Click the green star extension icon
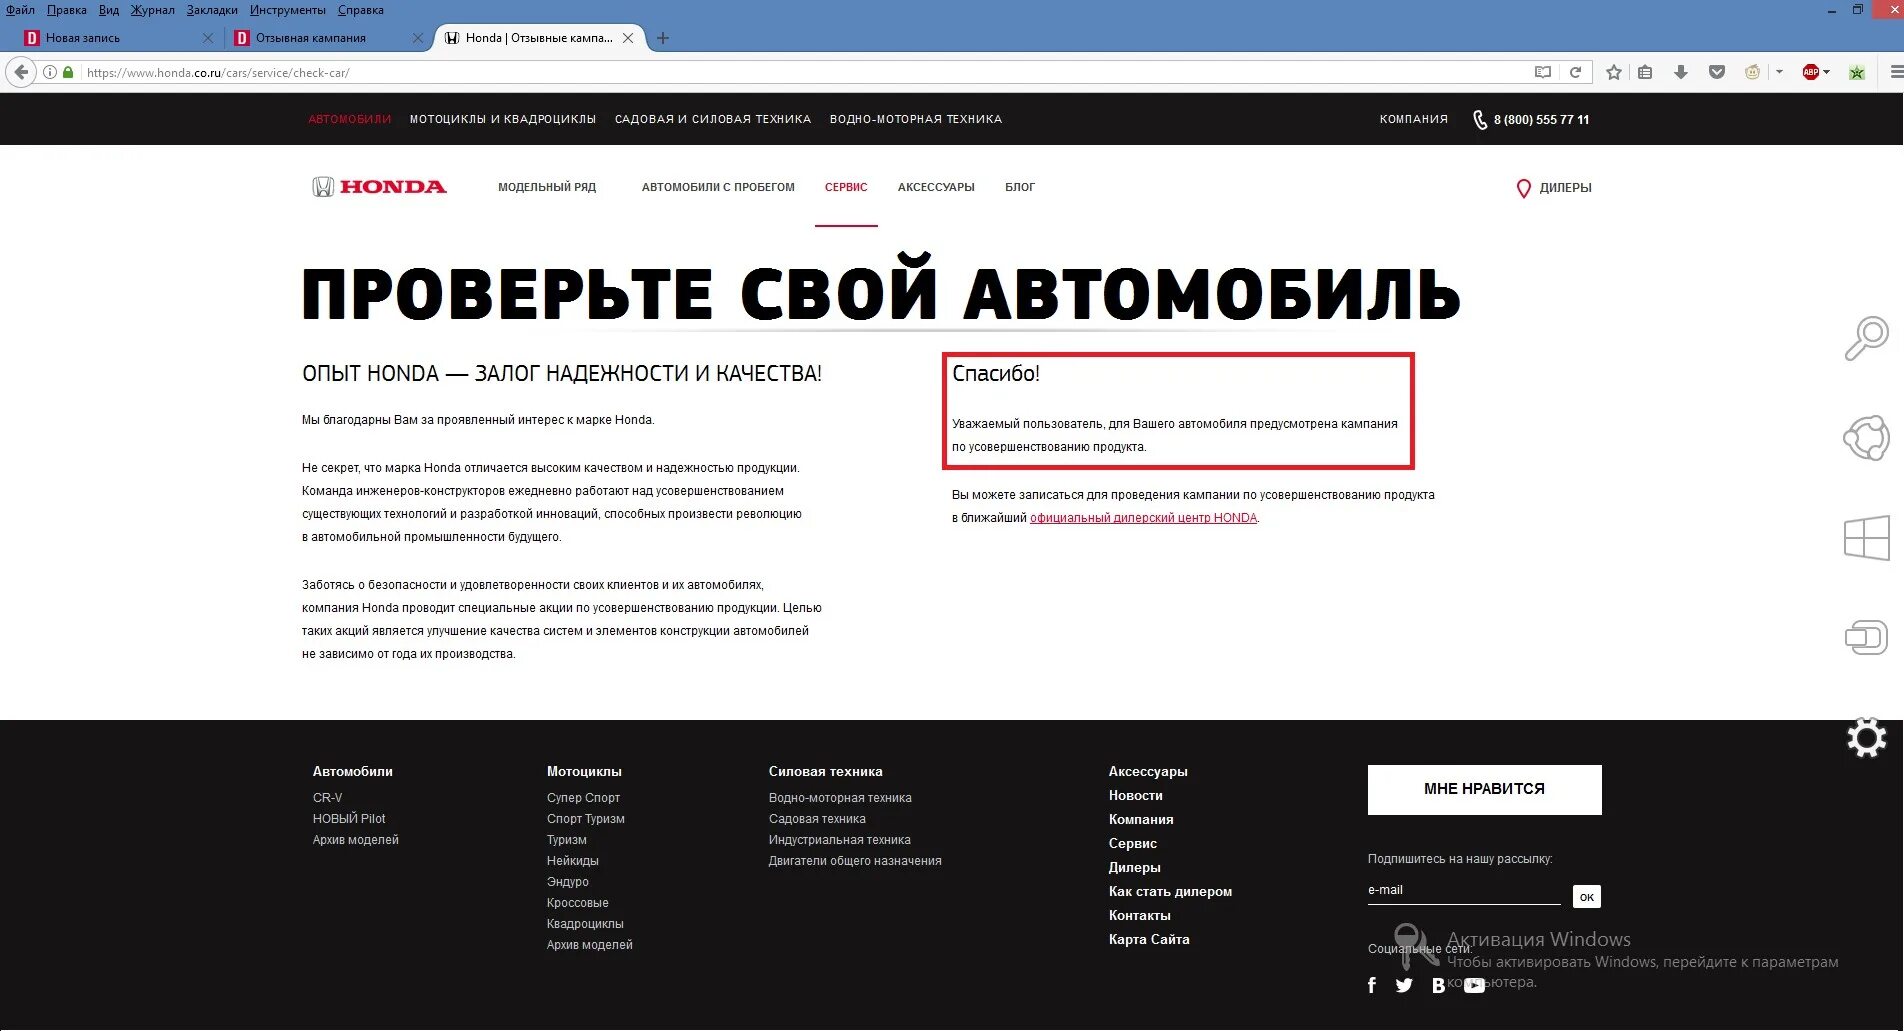Viewport: 1904px width, 1031px height. point(1857,72)
